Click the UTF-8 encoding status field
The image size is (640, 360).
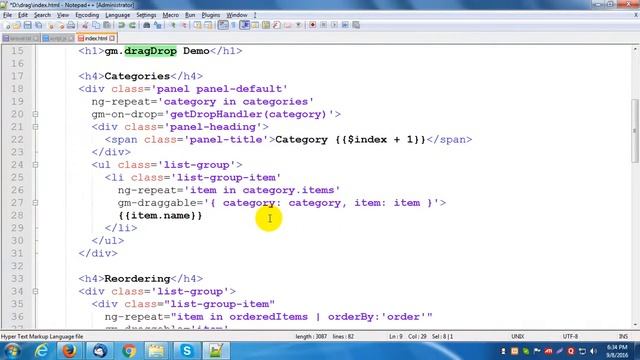click(570, 337)
